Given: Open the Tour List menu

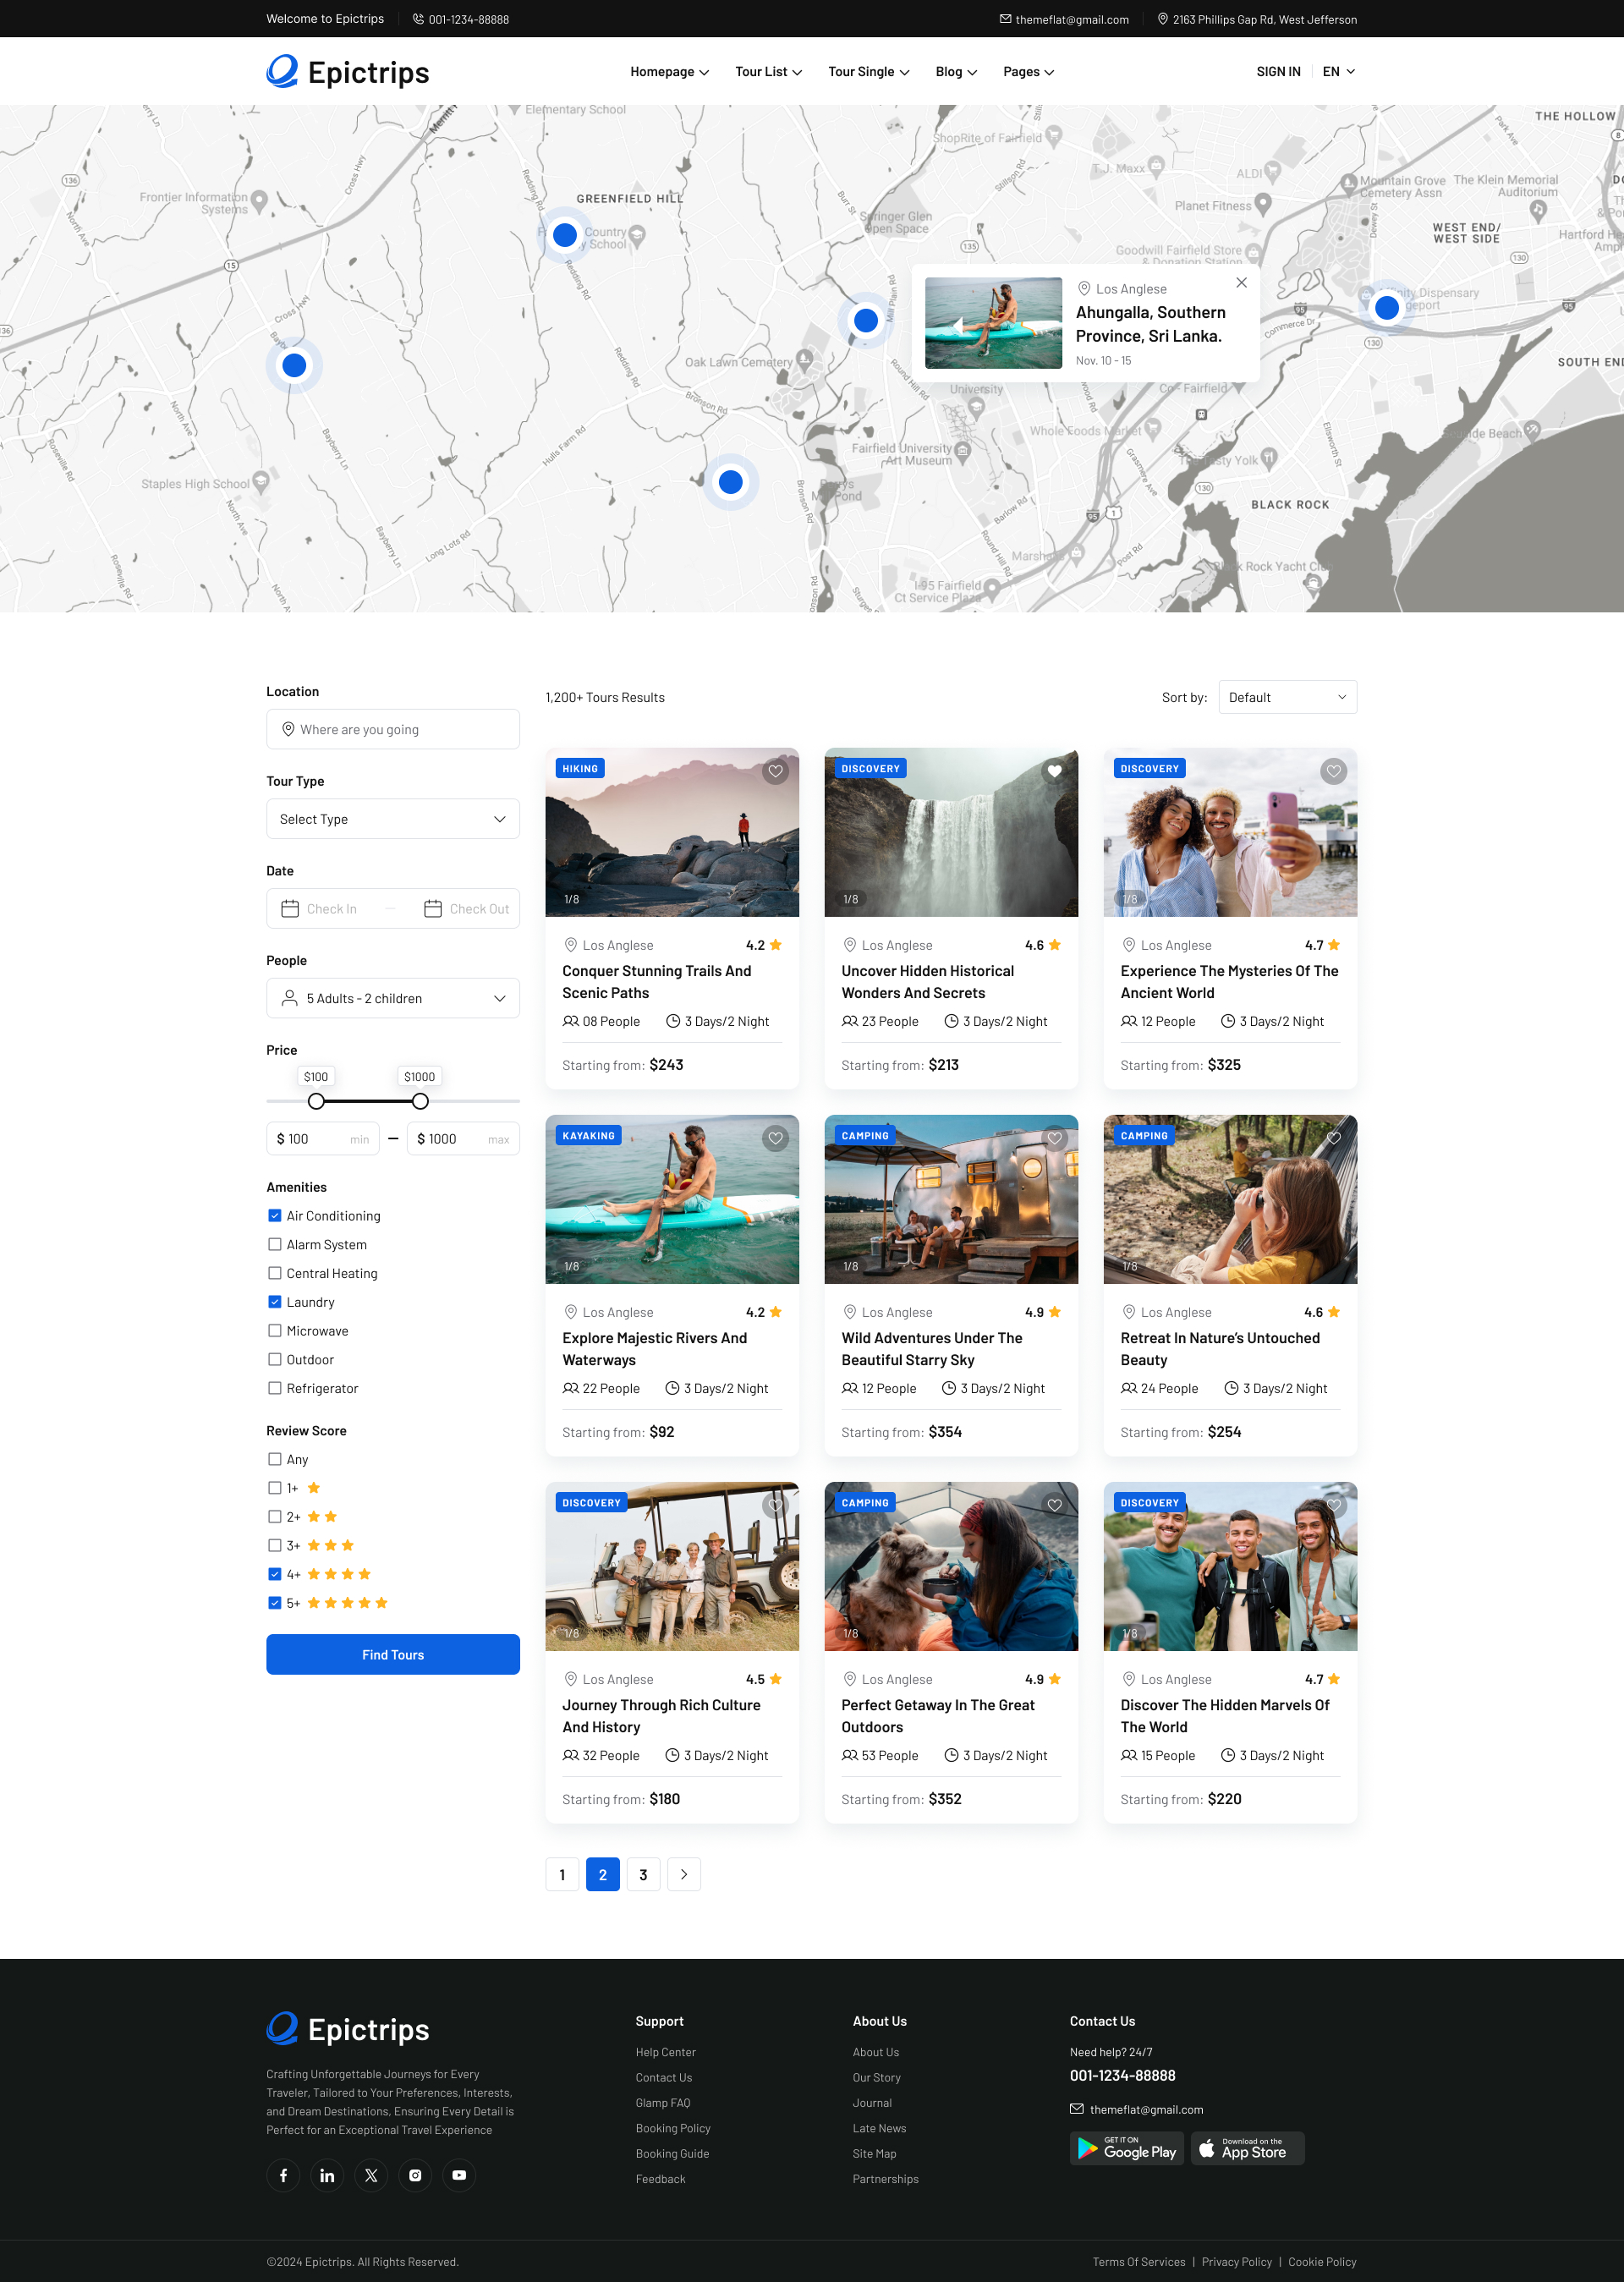Looking at the screenshot, I should click(x=767, y=71).
